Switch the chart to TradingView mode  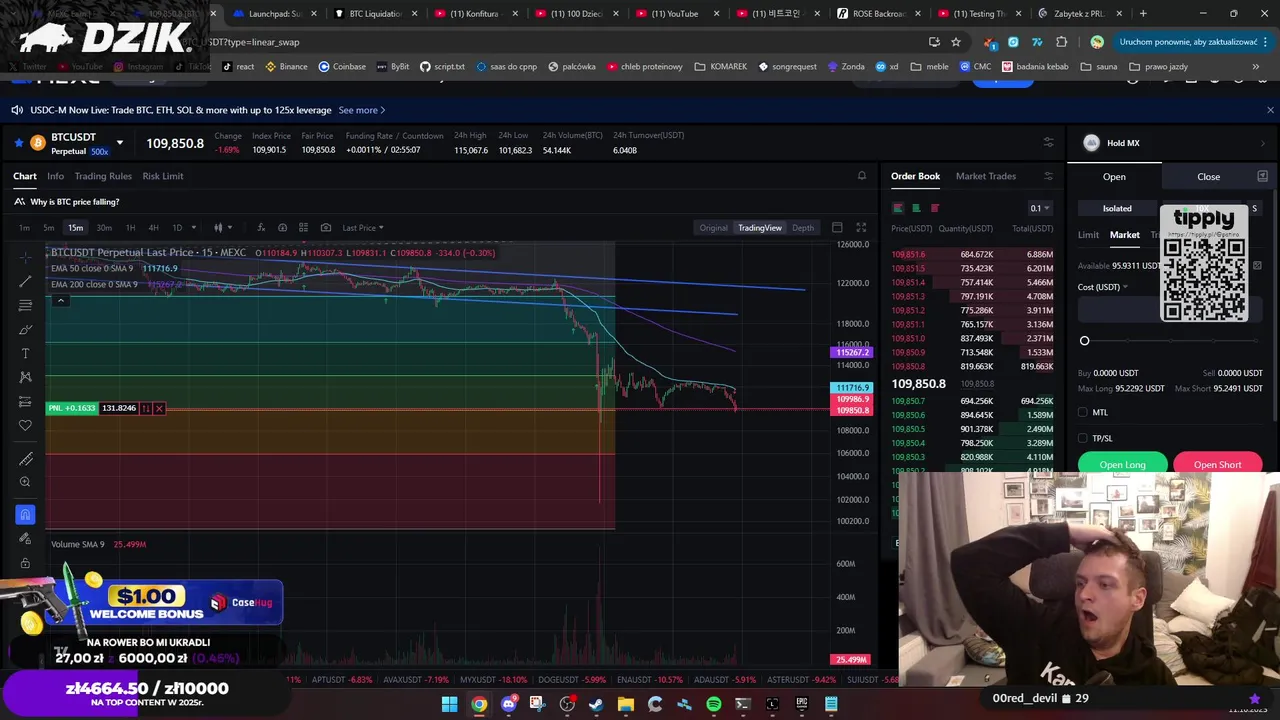coord(760,228)
